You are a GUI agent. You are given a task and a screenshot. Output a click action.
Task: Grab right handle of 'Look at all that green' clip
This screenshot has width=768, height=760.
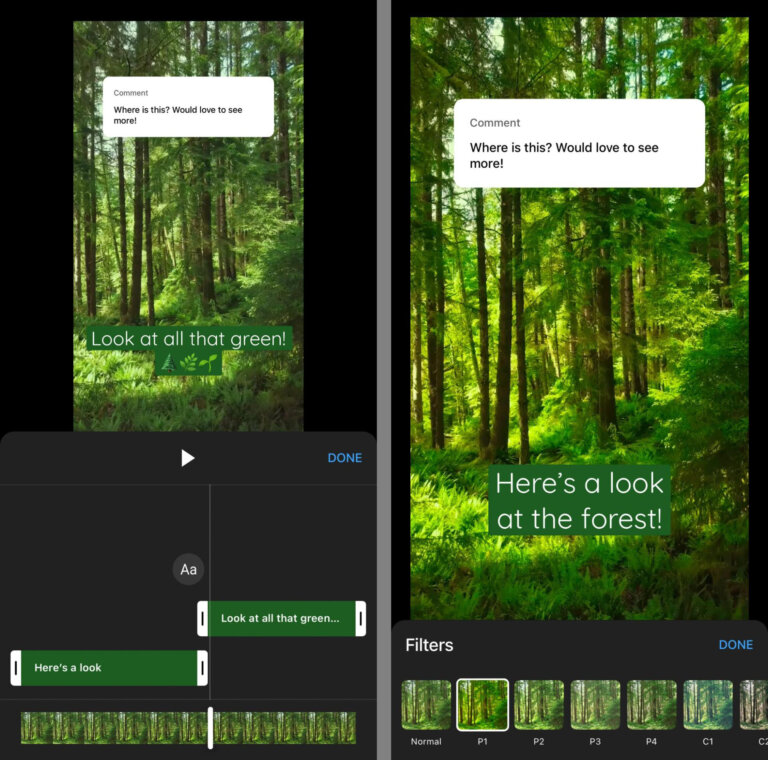coord(360,619)
